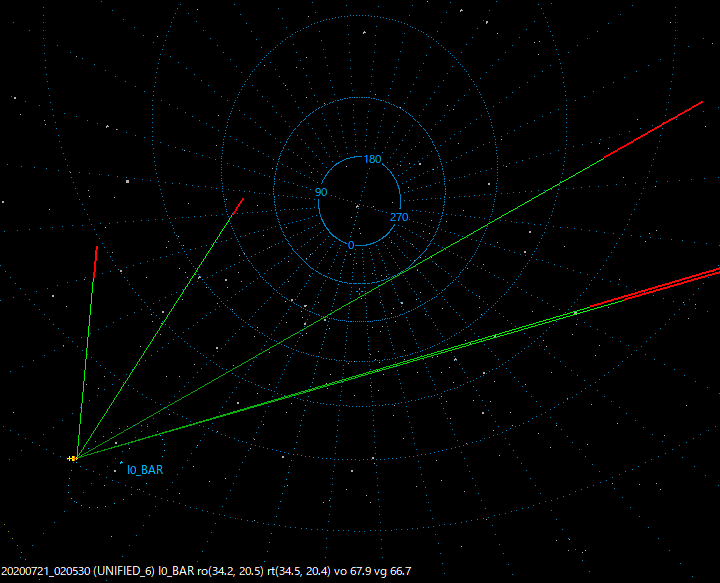Click the 0 degree label
The image size is (720, 583).
[351, 246]
